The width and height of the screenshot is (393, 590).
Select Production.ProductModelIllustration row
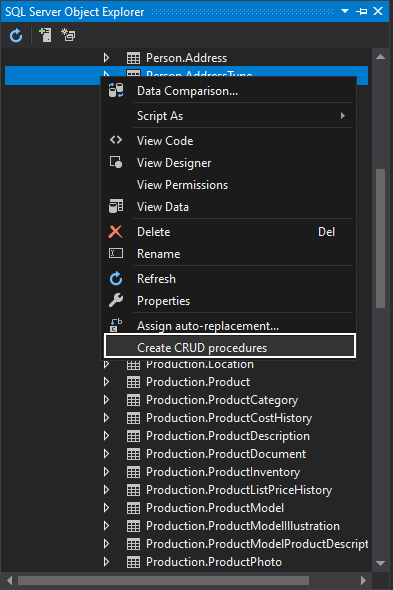pos(186,526)
